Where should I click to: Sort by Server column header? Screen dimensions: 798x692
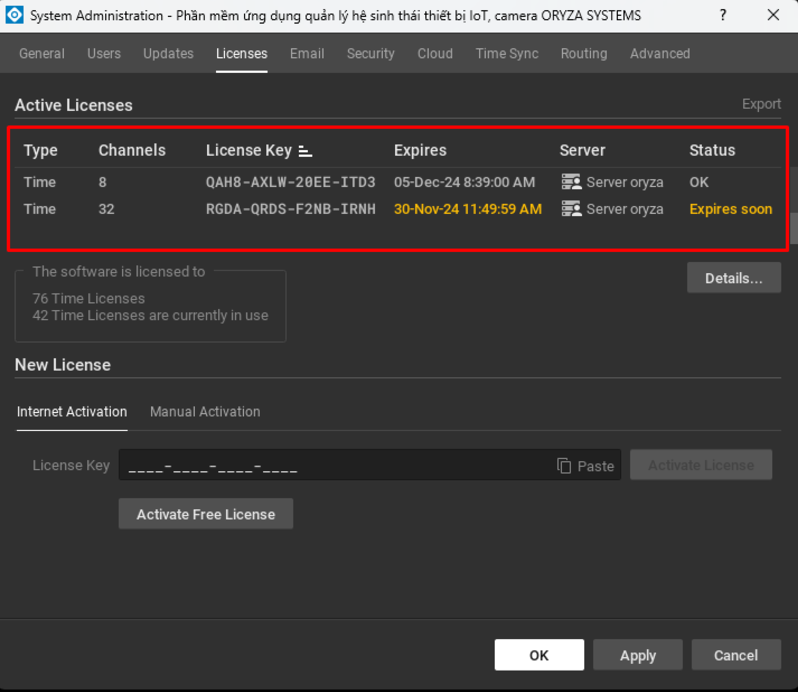click(582, 150)
